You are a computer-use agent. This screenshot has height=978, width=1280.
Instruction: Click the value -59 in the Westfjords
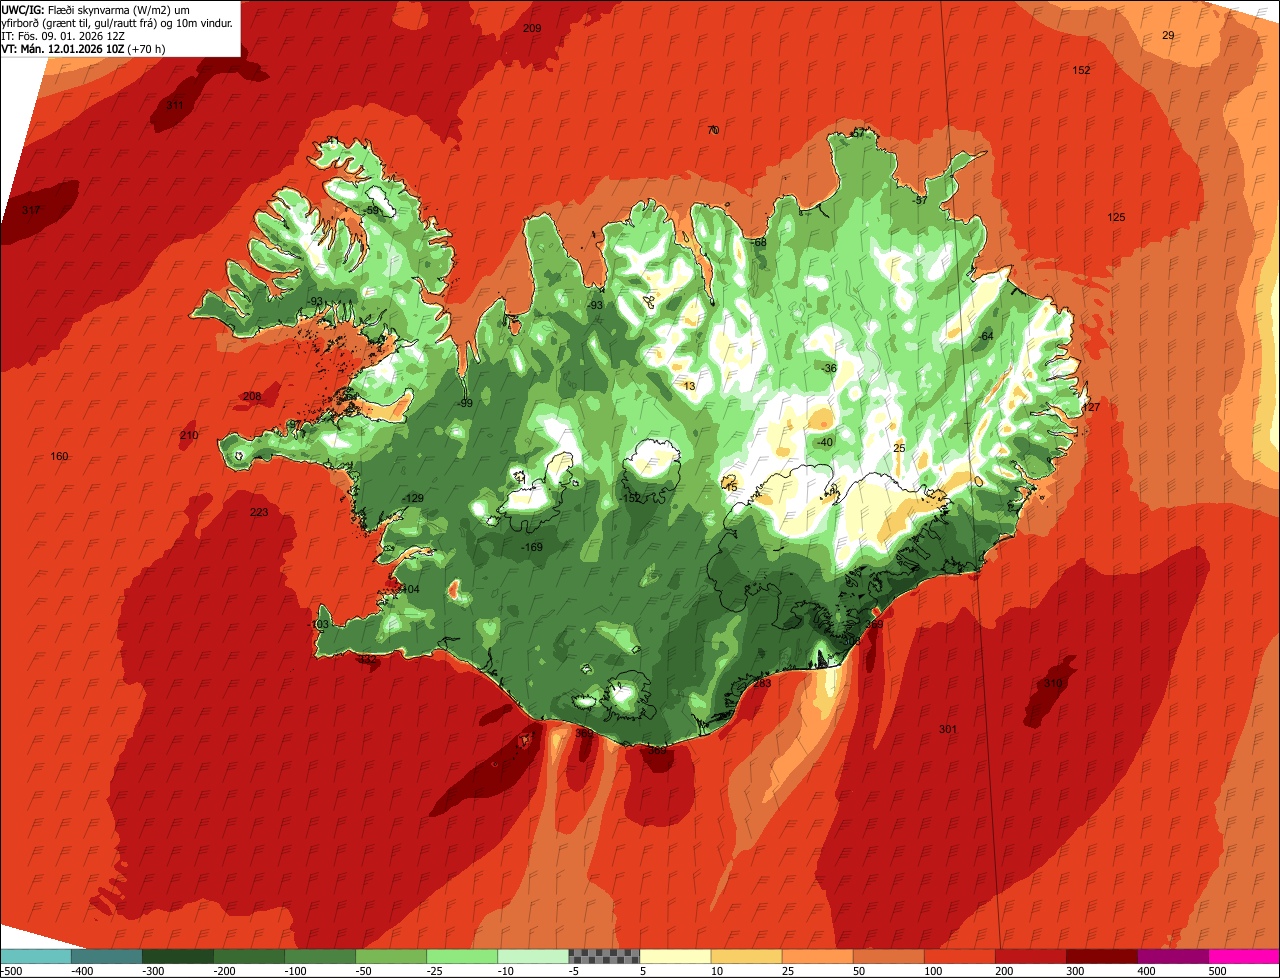point(372,211)
